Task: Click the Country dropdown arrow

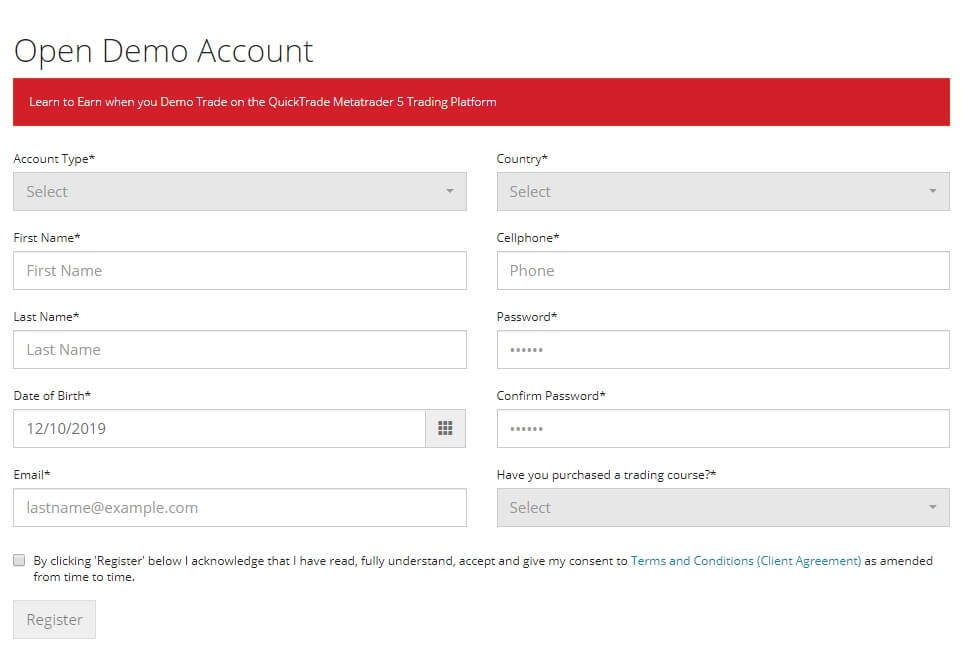Action: pos(933,191)
